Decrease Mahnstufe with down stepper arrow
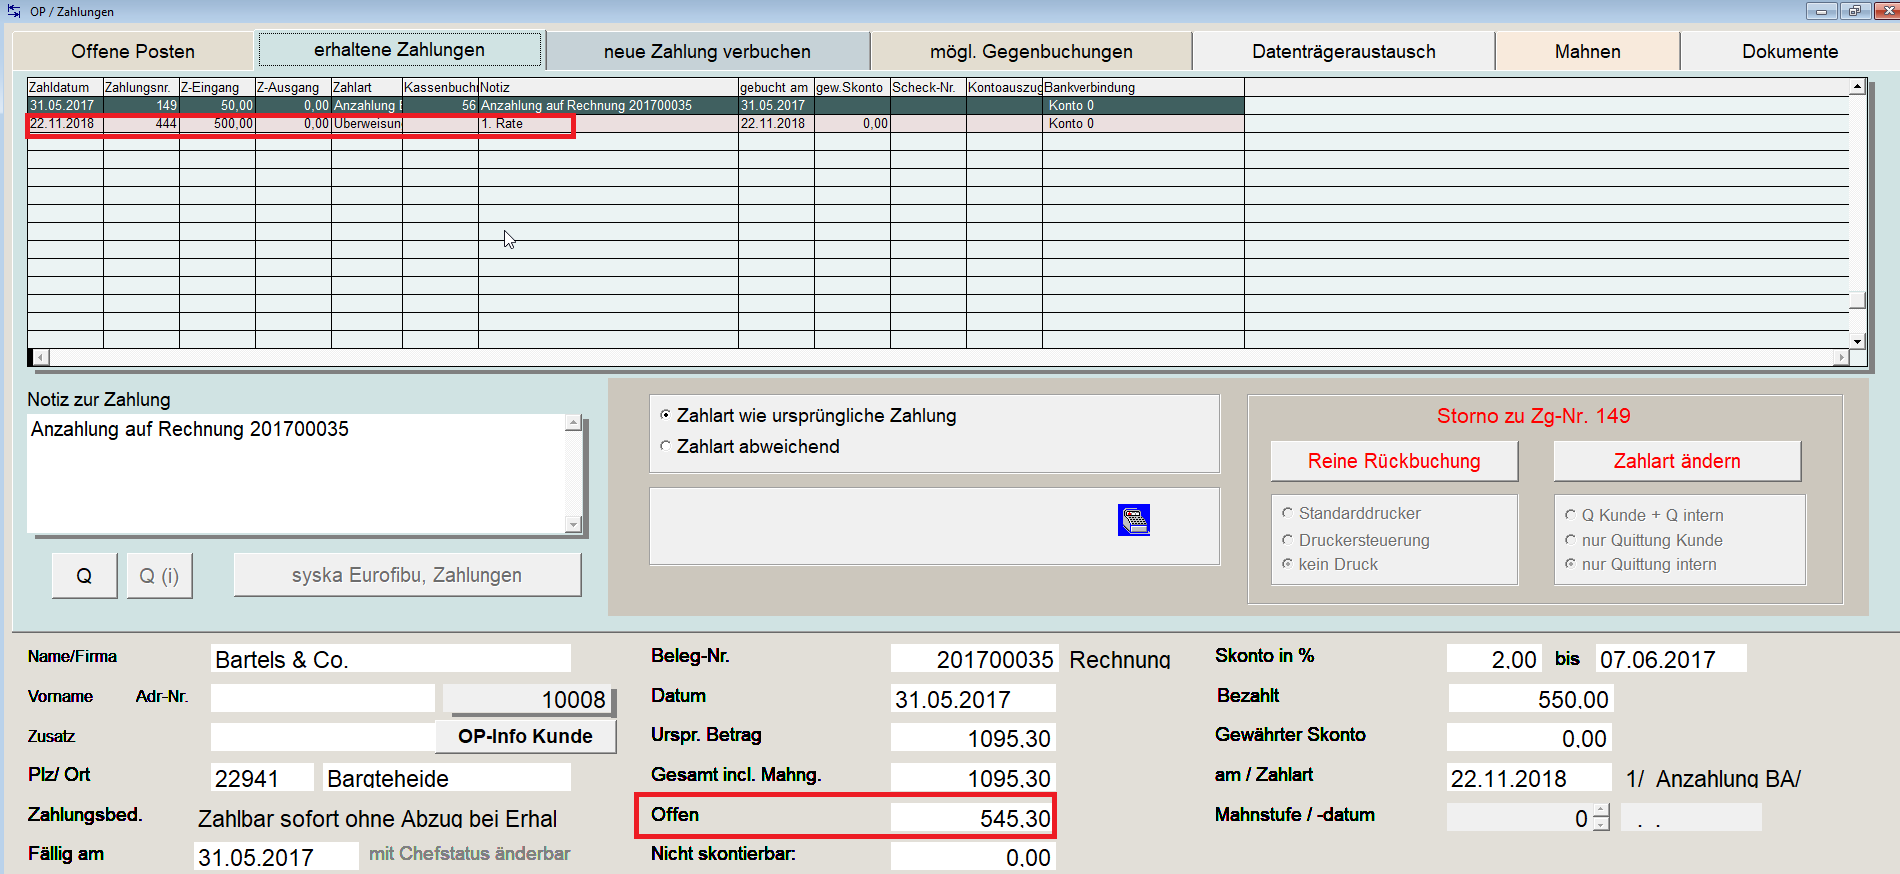The width and height of the screenshot is (1900, 874). 1601,824
